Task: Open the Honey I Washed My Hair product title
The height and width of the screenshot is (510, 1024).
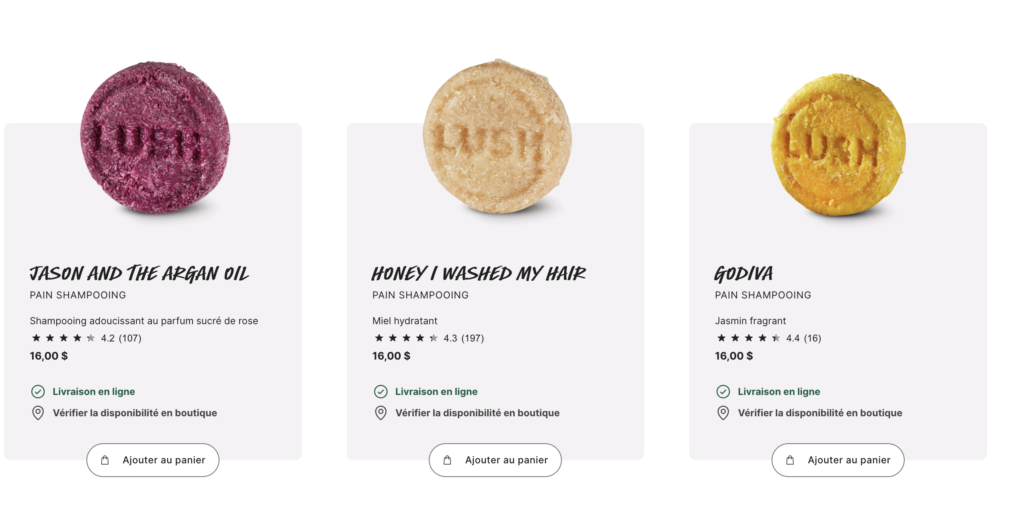Action: point(478,273)
